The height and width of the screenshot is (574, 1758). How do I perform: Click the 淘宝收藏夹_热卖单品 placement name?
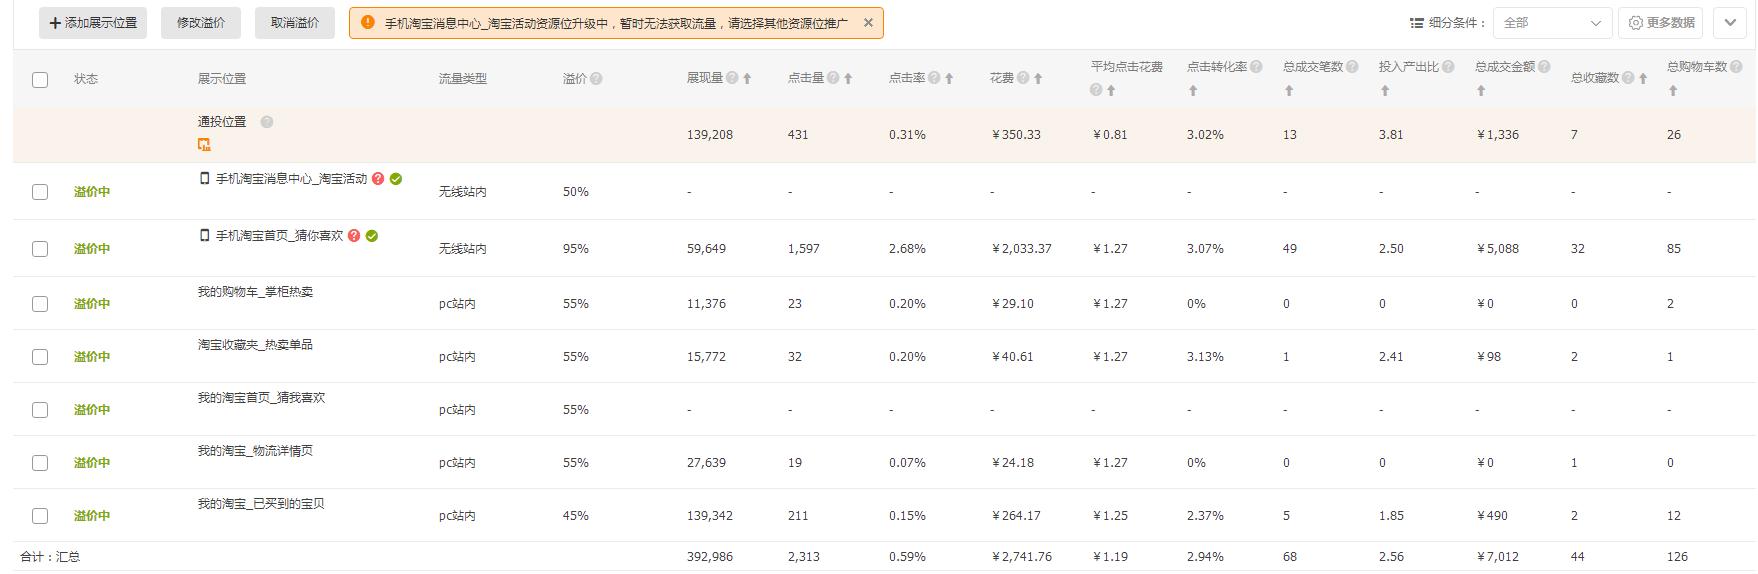(x=255, y=345)
